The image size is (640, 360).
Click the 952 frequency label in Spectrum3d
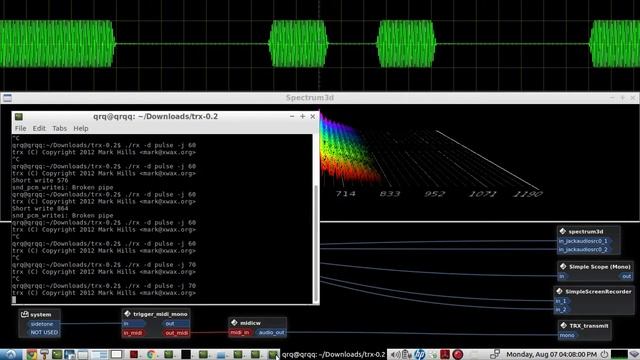click(434, 193)
